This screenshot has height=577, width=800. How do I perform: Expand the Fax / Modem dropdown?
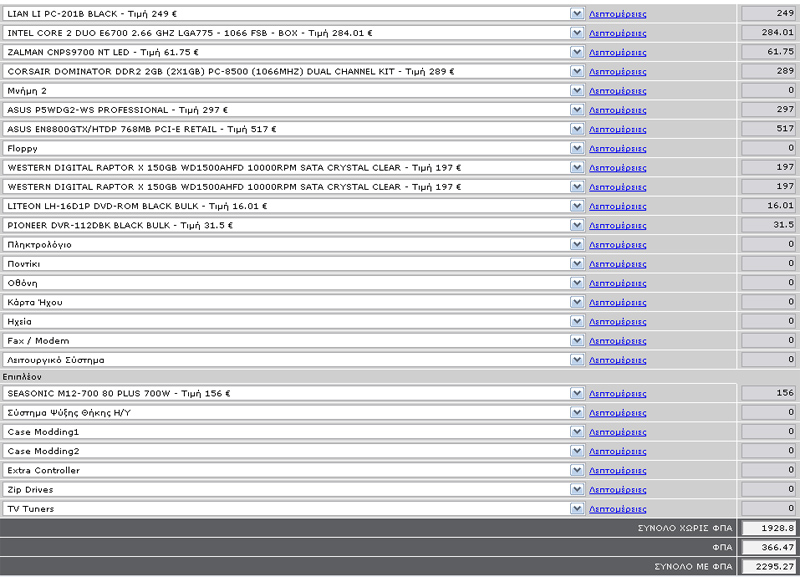coord(577,340)
